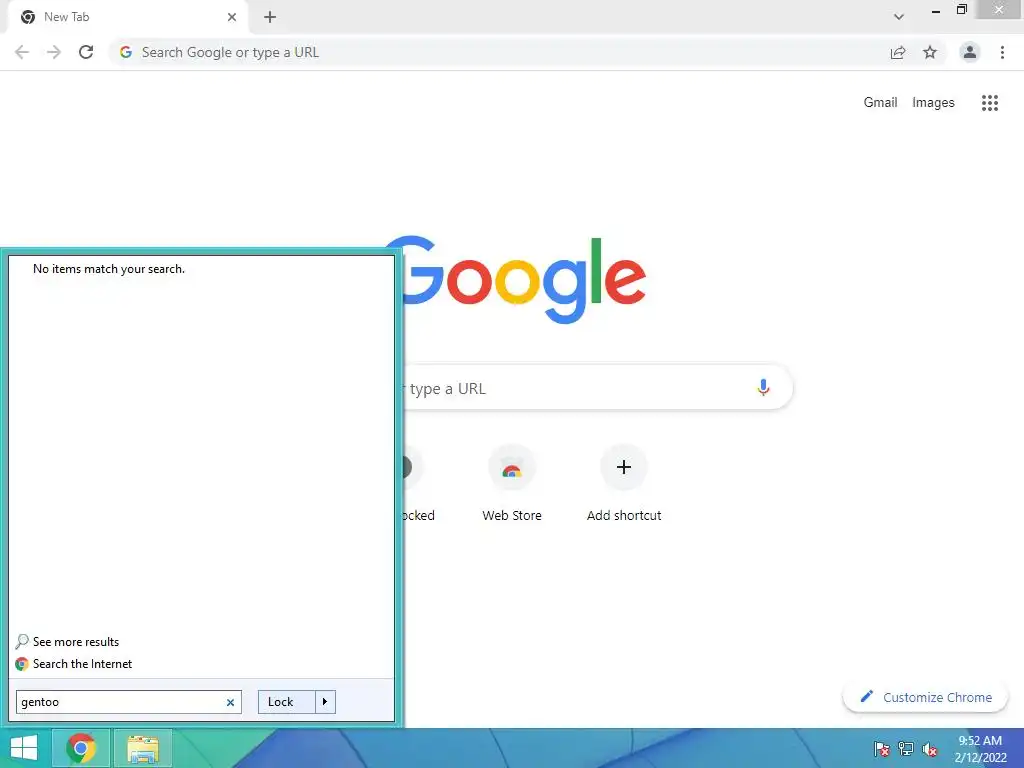Click the taskbar clock showing 9:52 AM
The width and height of the screenshot is (1024, 768).
(980, 748)
